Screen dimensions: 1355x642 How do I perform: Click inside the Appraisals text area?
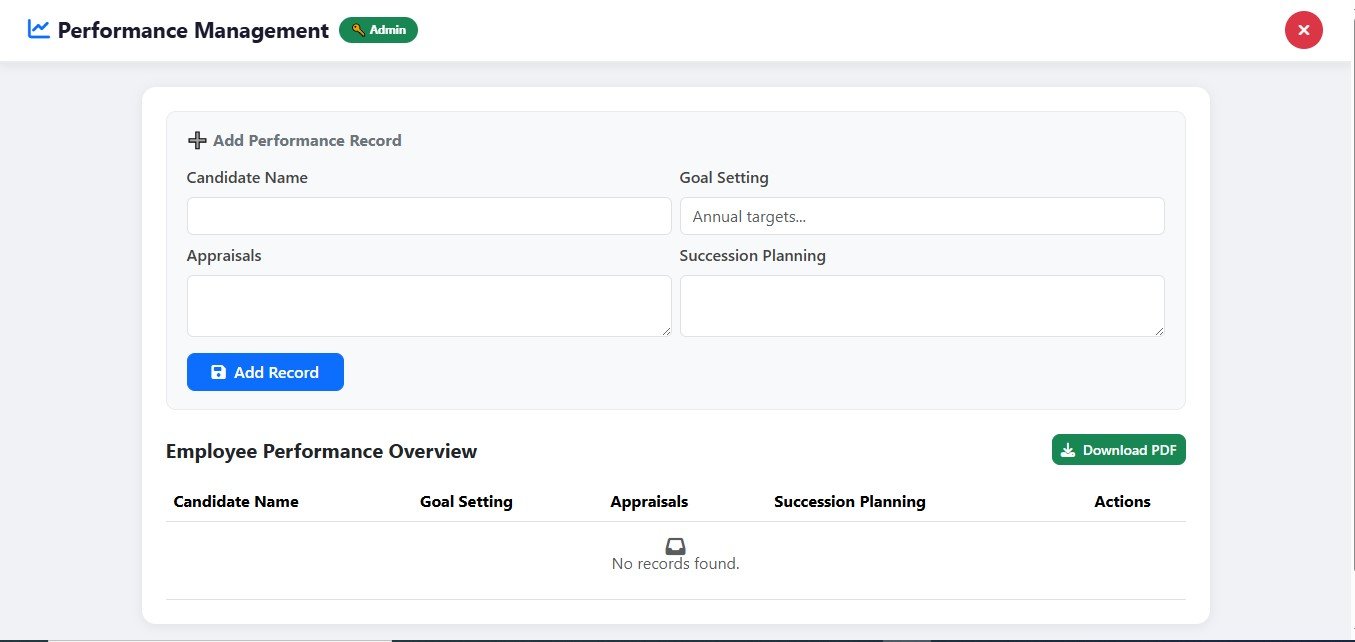(x=429, y=306)
